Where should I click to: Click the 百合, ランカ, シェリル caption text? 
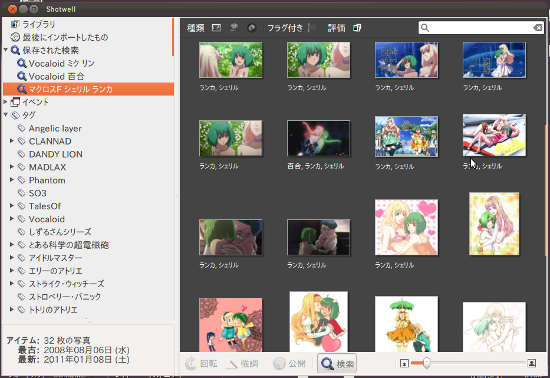pos(315,166)
